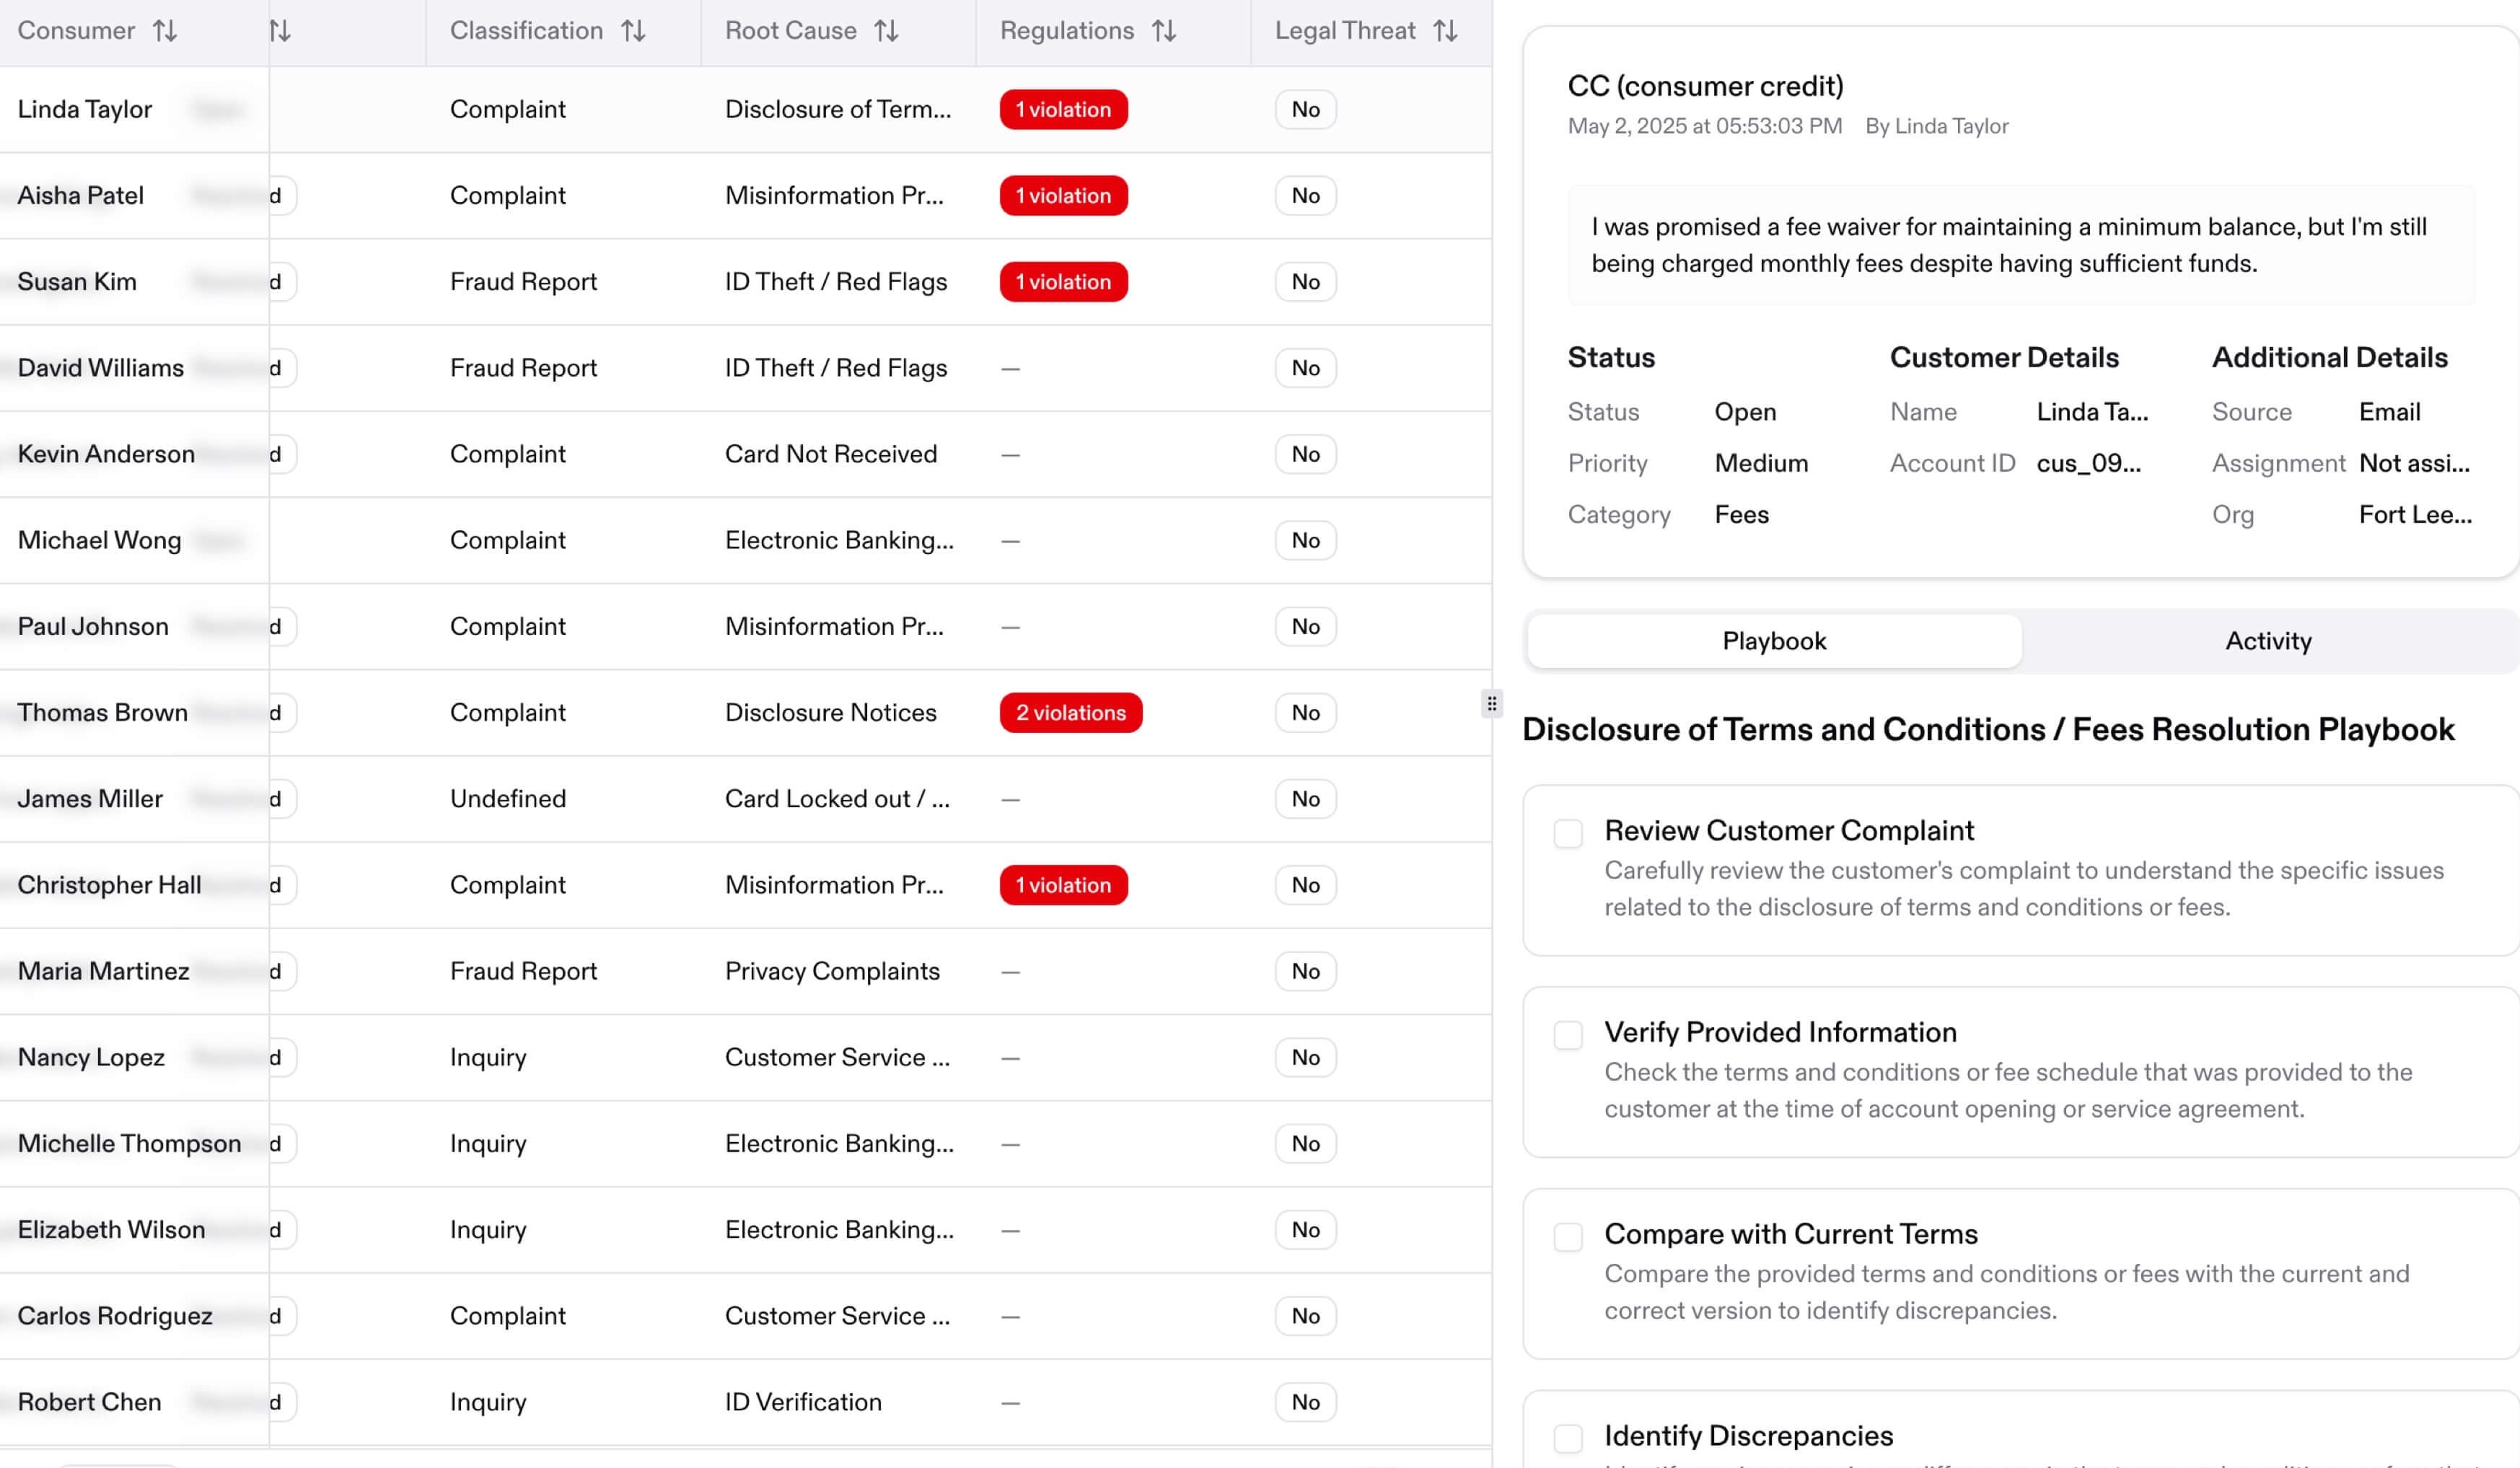2520x1468 pixels.
Task: Check Verify Provided Information step
Action: (1568, 1035)
